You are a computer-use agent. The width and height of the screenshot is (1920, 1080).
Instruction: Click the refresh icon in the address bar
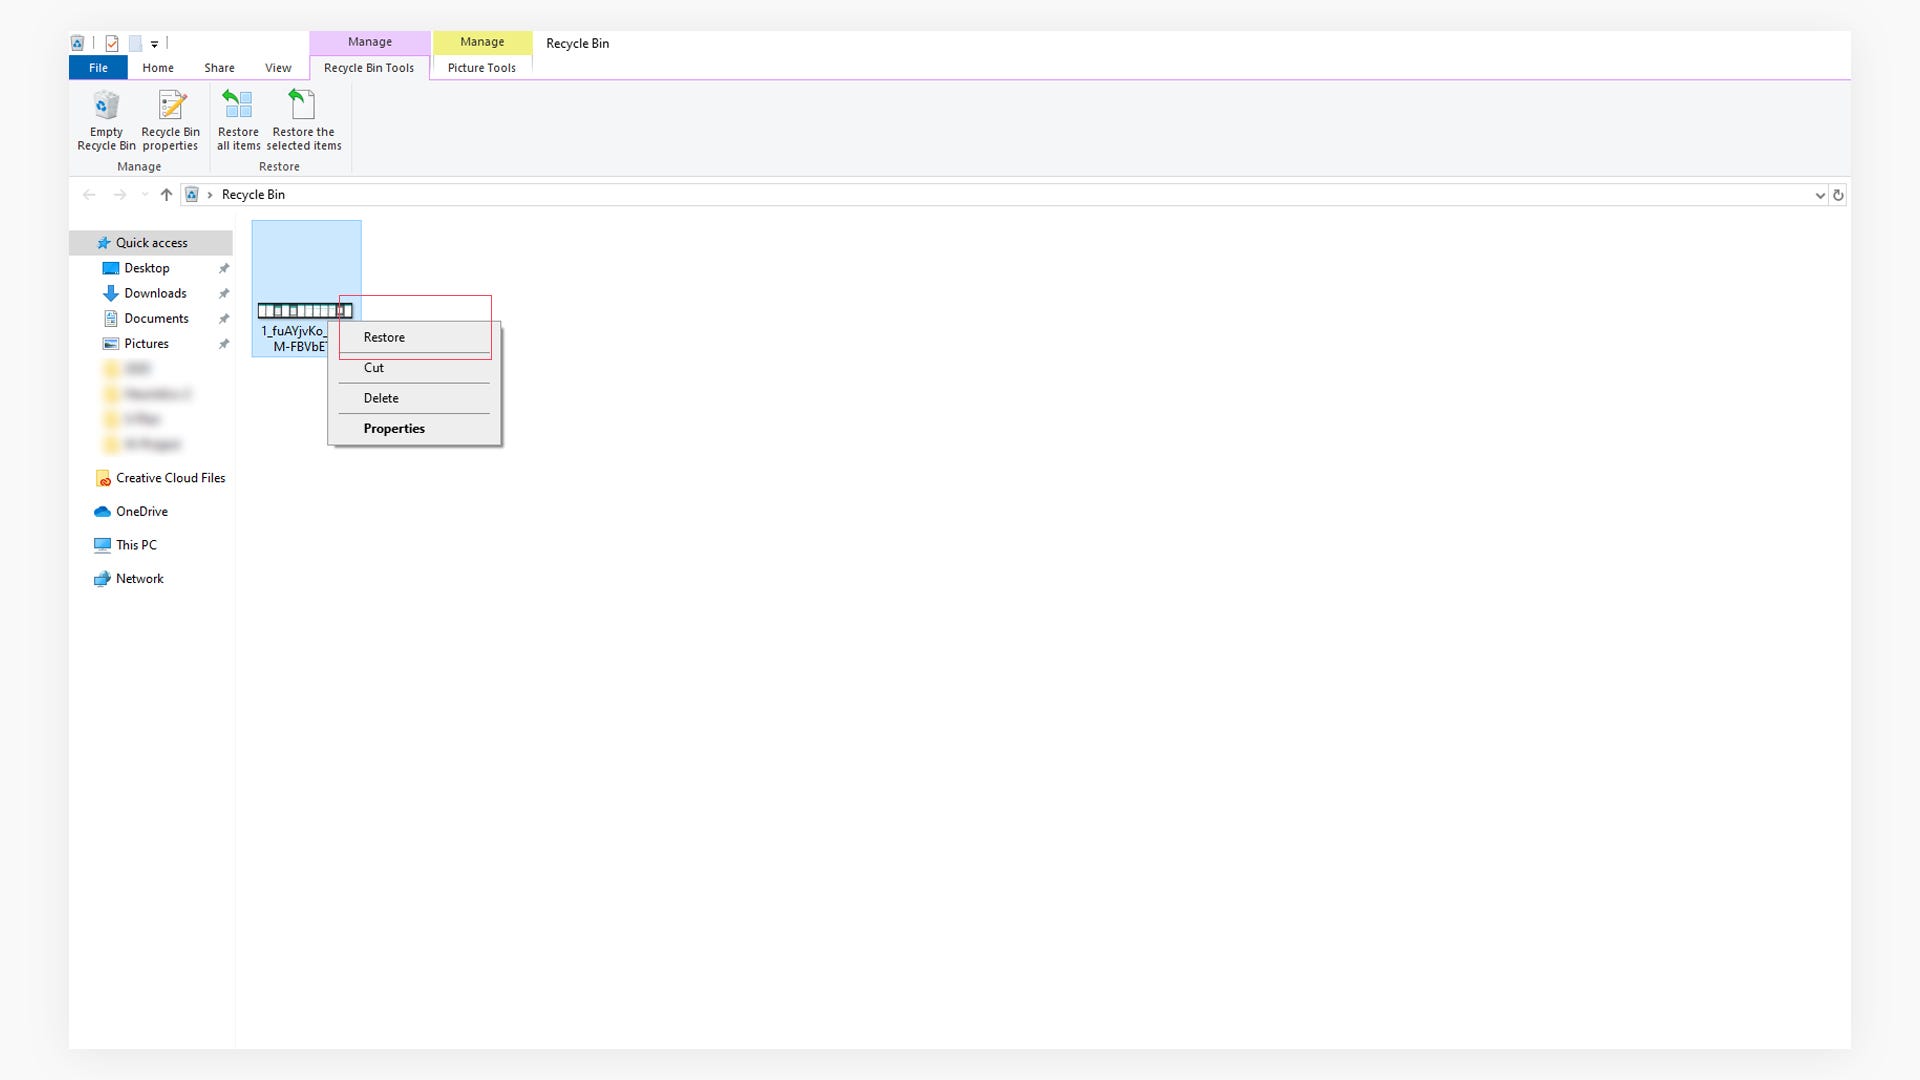1838,195
